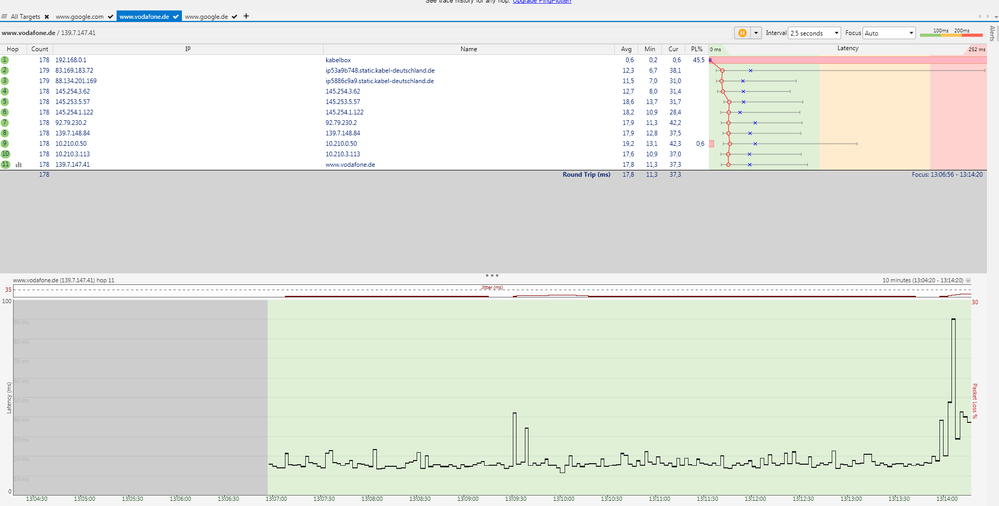The height and width of the screenshot is (506, 999).
Task: Open the timeline graph period dropdown arrow
Action: pos(968,280)
